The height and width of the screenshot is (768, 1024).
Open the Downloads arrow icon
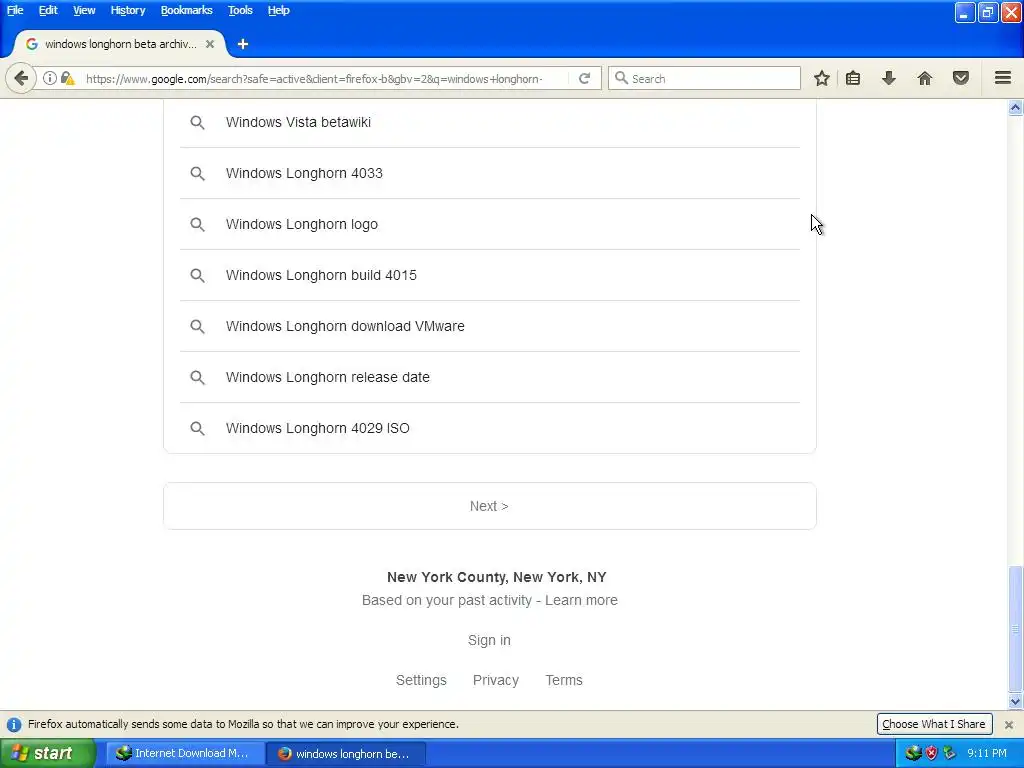tap(889, 78)
